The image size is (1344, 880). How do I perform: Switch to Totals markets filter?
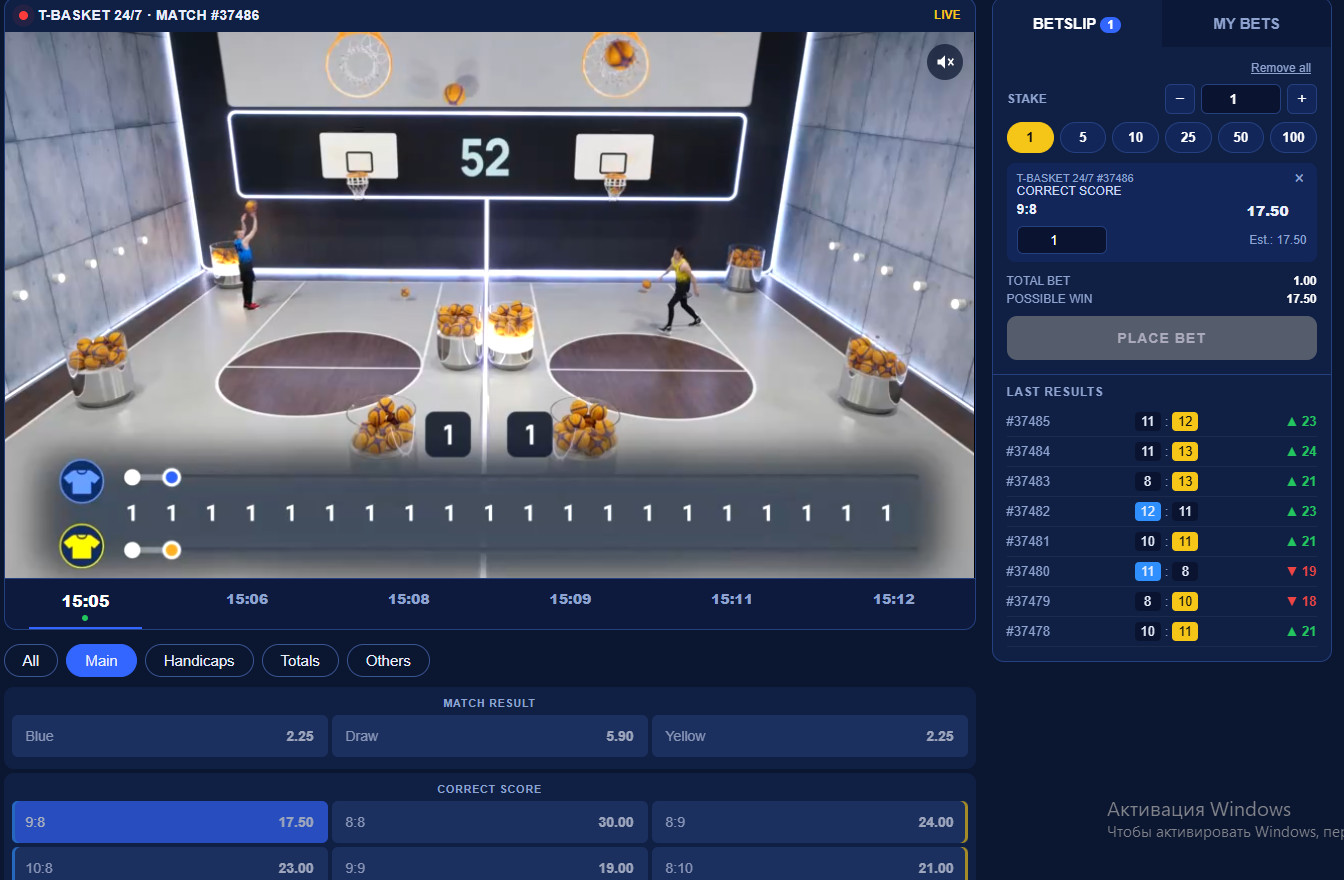pyautogui.click(x=300, y=661)
